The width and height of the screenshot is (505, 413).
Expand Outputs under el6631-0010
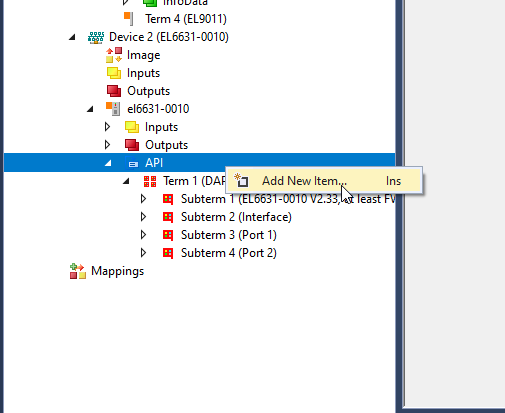point(107,145)
